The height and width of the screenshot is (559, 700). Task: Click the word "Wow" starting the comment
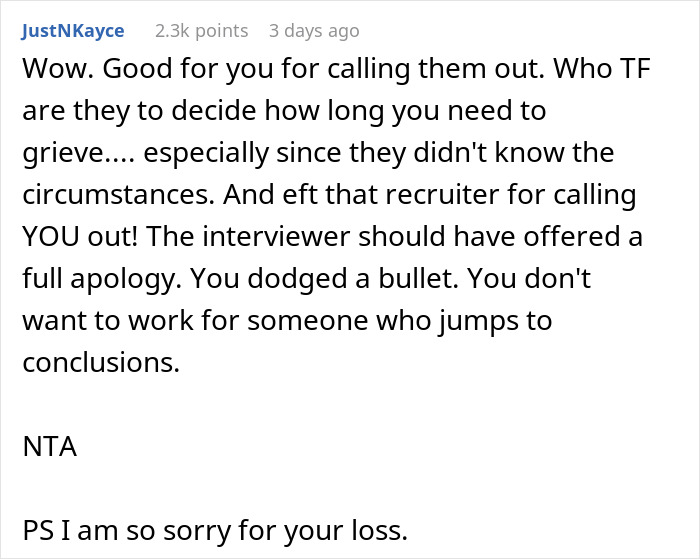(50, 70)
